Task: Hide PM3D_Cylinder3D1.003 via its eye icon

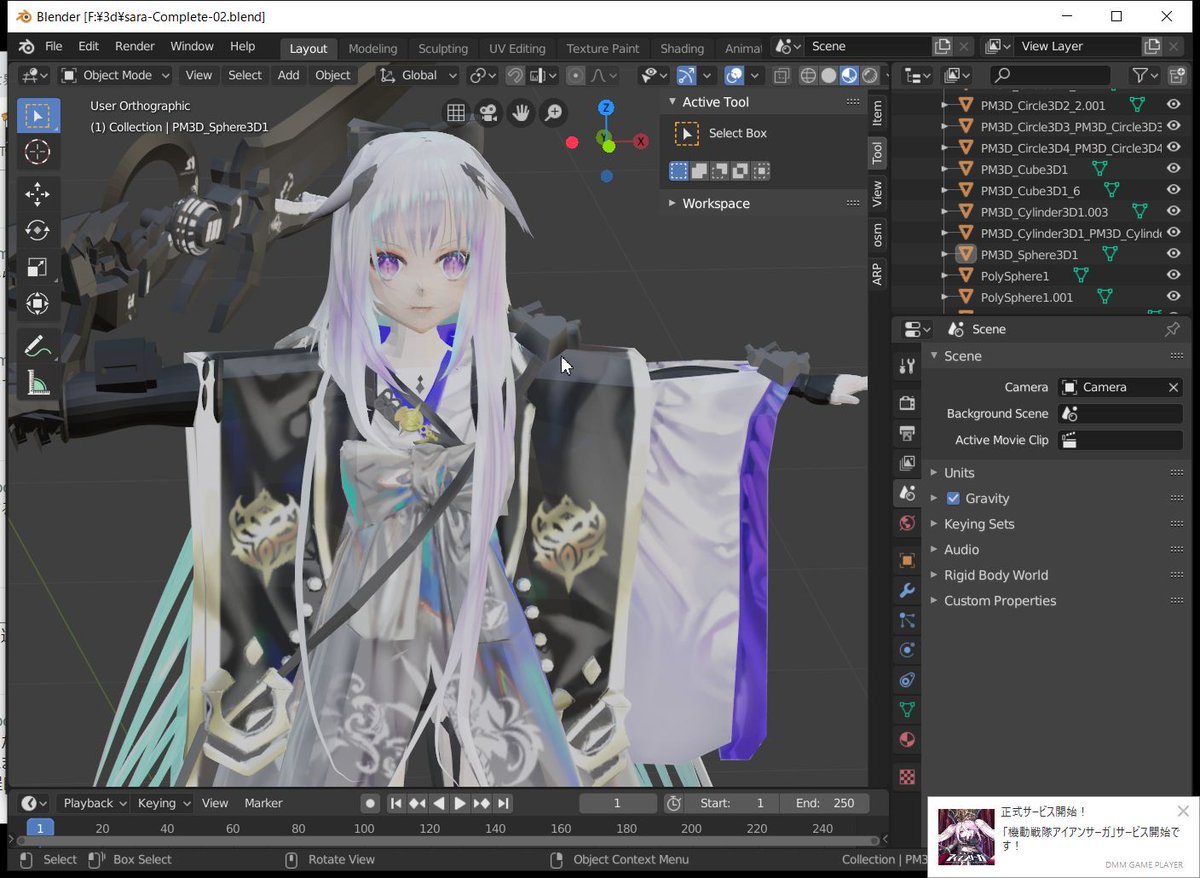Action: (x=1174, y=211)
